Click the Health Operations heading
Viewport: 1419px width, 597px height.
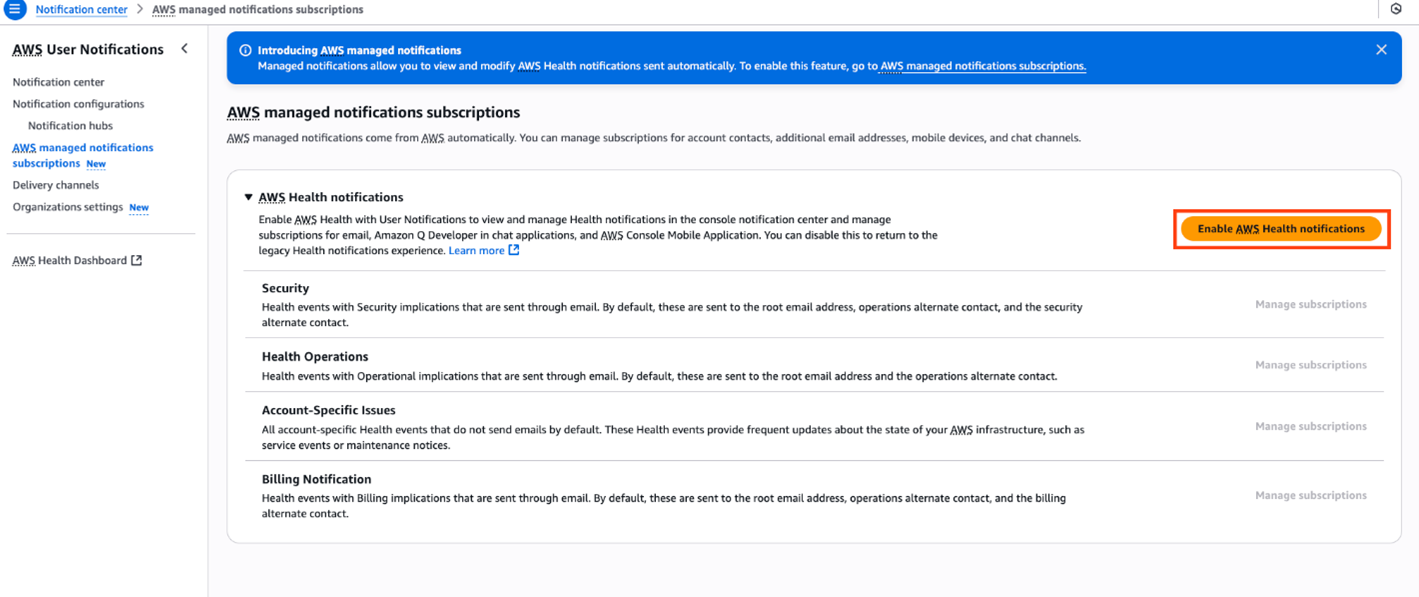[x=315, y=356]
